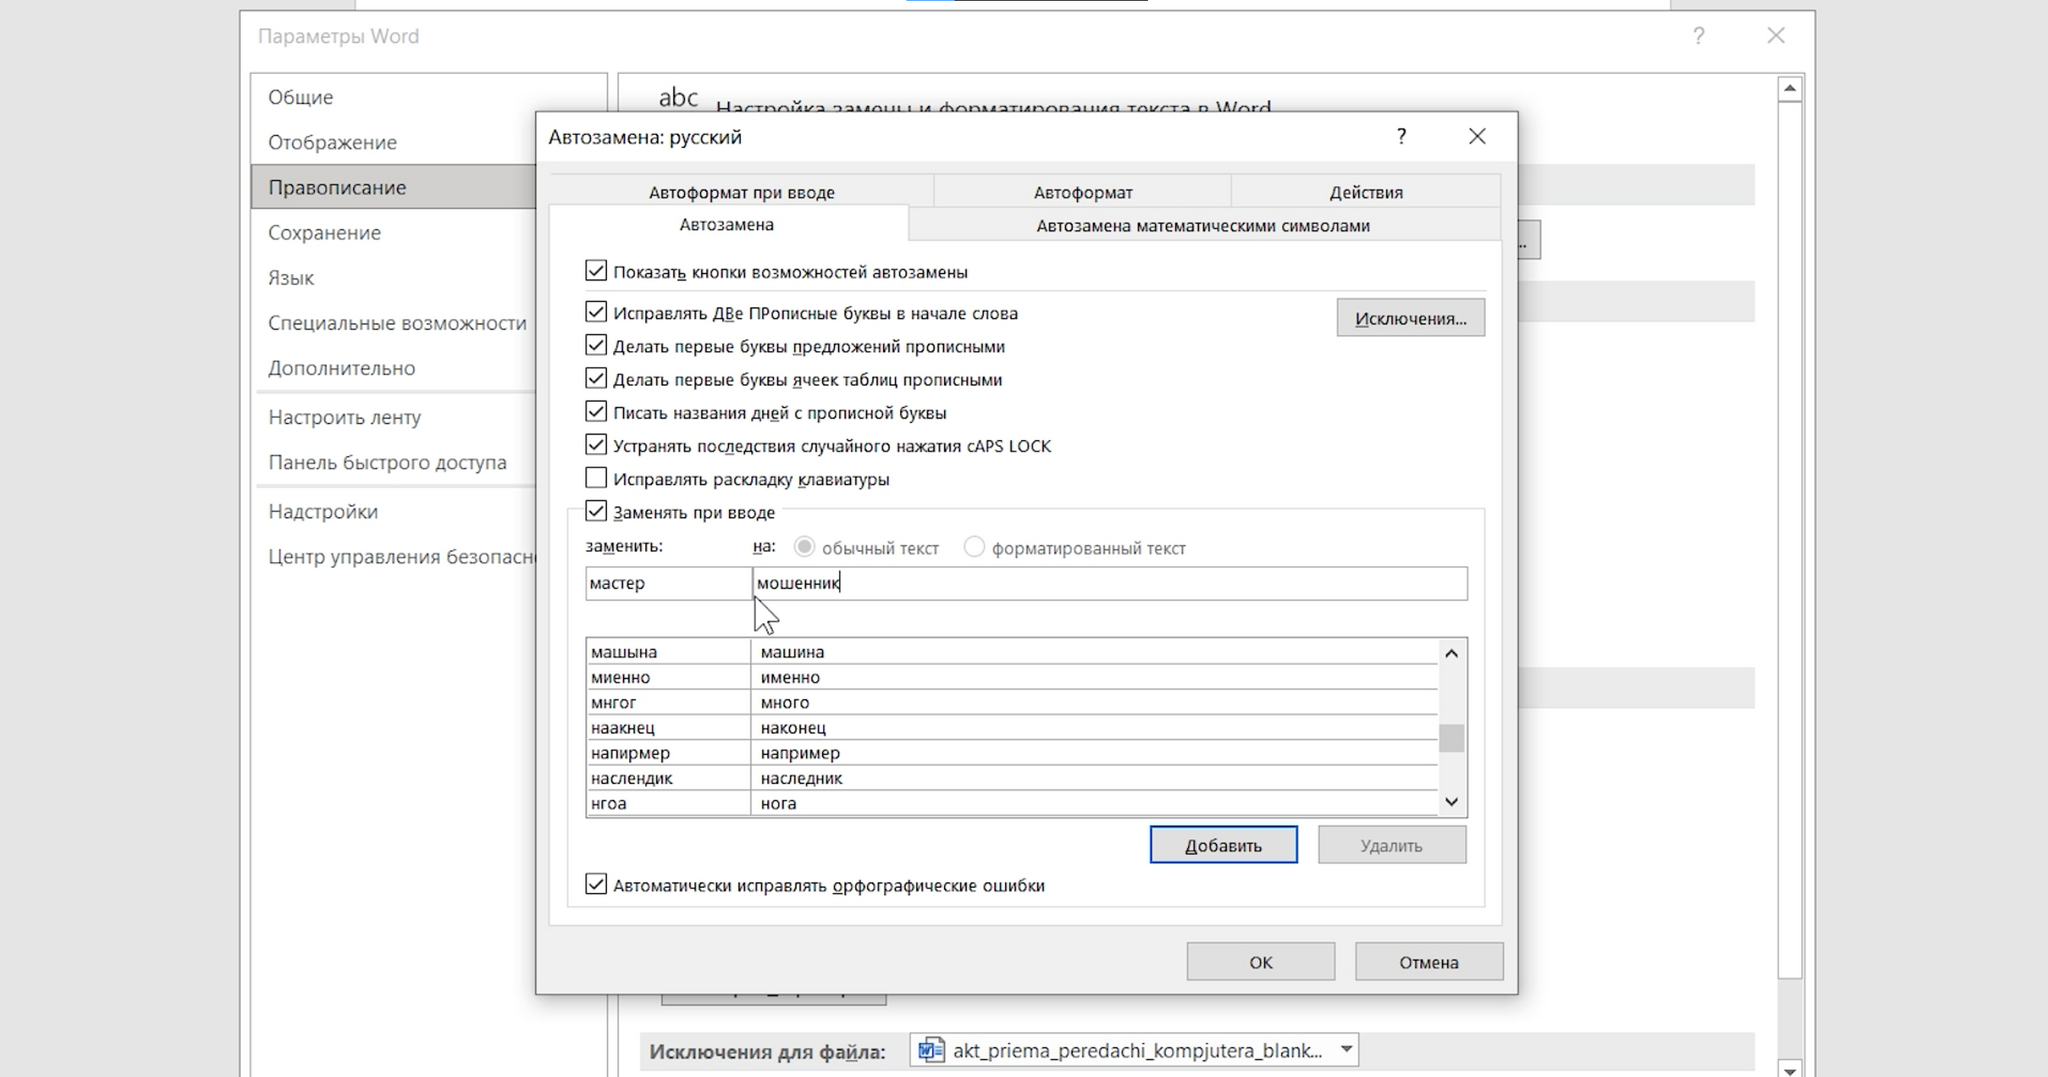Click 'Отмена' to cancel AutoCorrect dialog
2048x1077 pixels.
coord(1428,962)
